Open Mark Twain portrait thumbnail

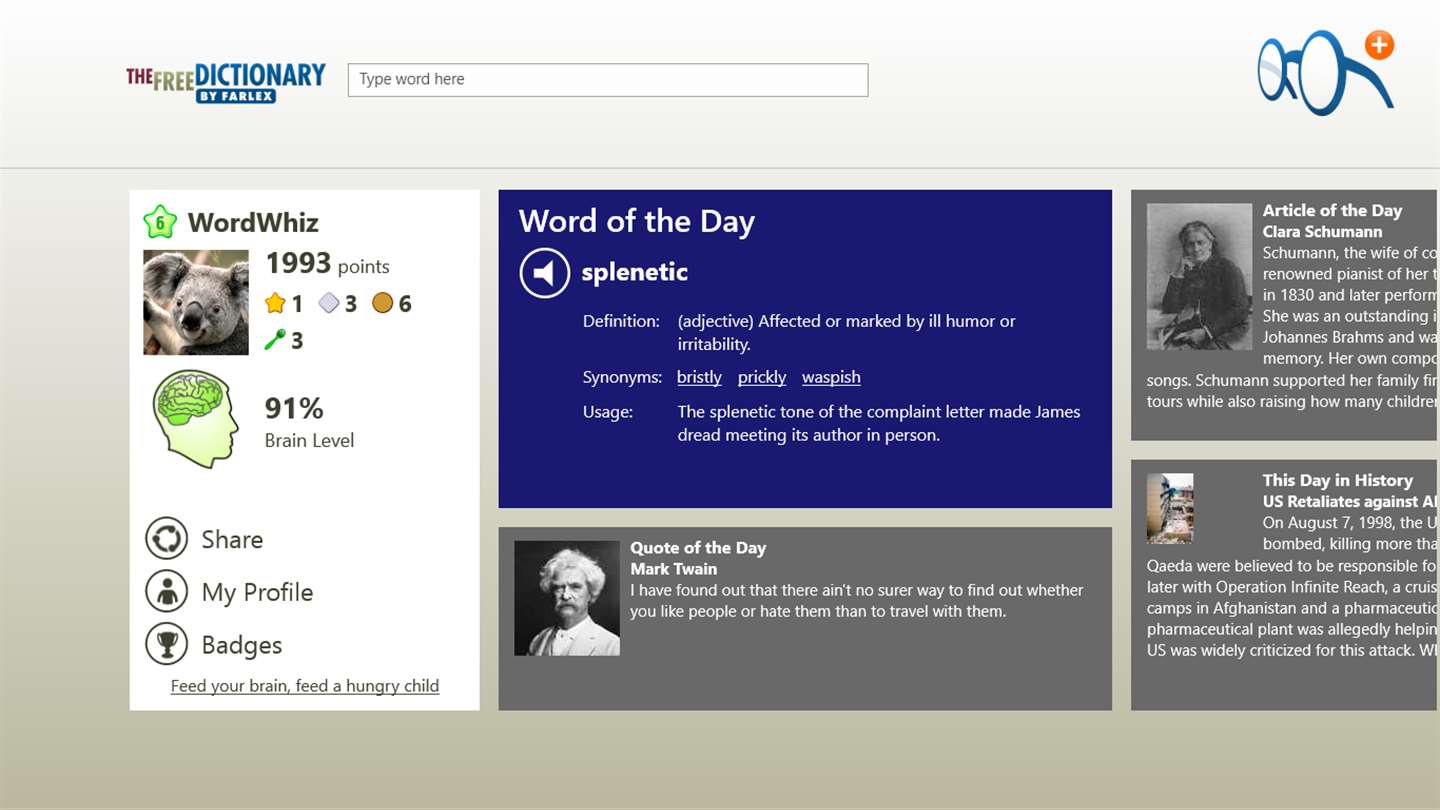[x=567, y=599]
